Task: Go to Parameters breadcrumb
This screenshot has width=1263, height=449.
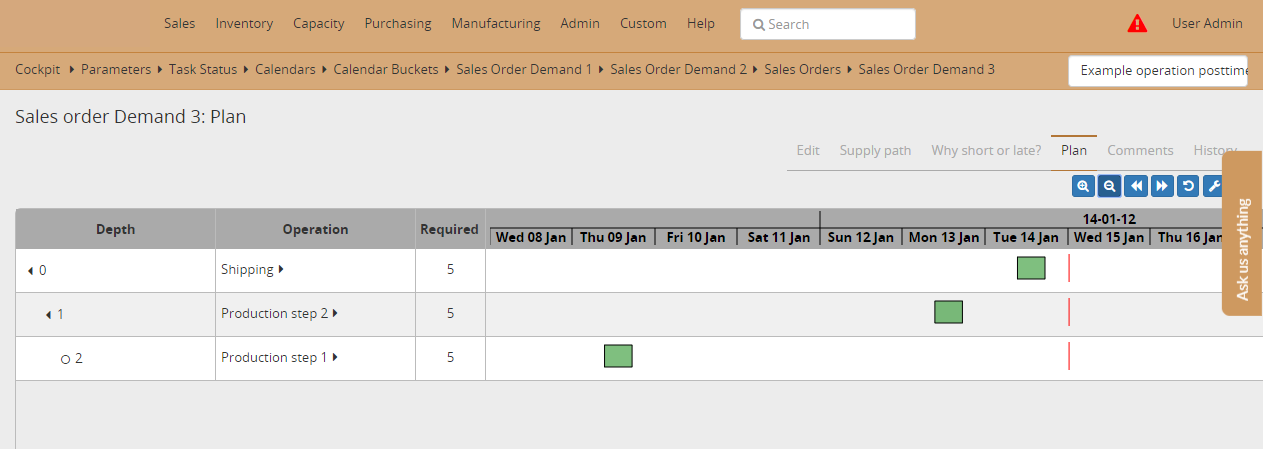Action: click(116, 69)
